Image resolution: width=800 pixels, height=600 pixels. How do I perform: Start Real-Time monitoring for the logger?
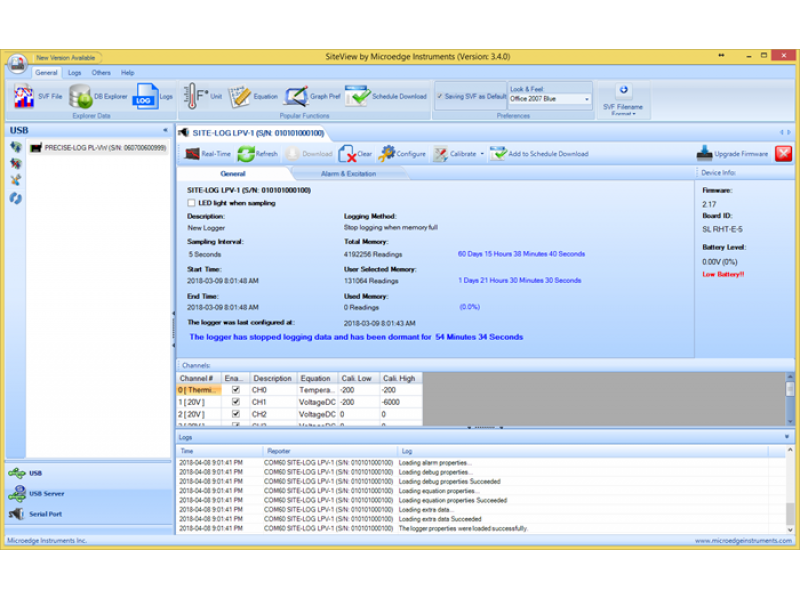pos(208,154)
